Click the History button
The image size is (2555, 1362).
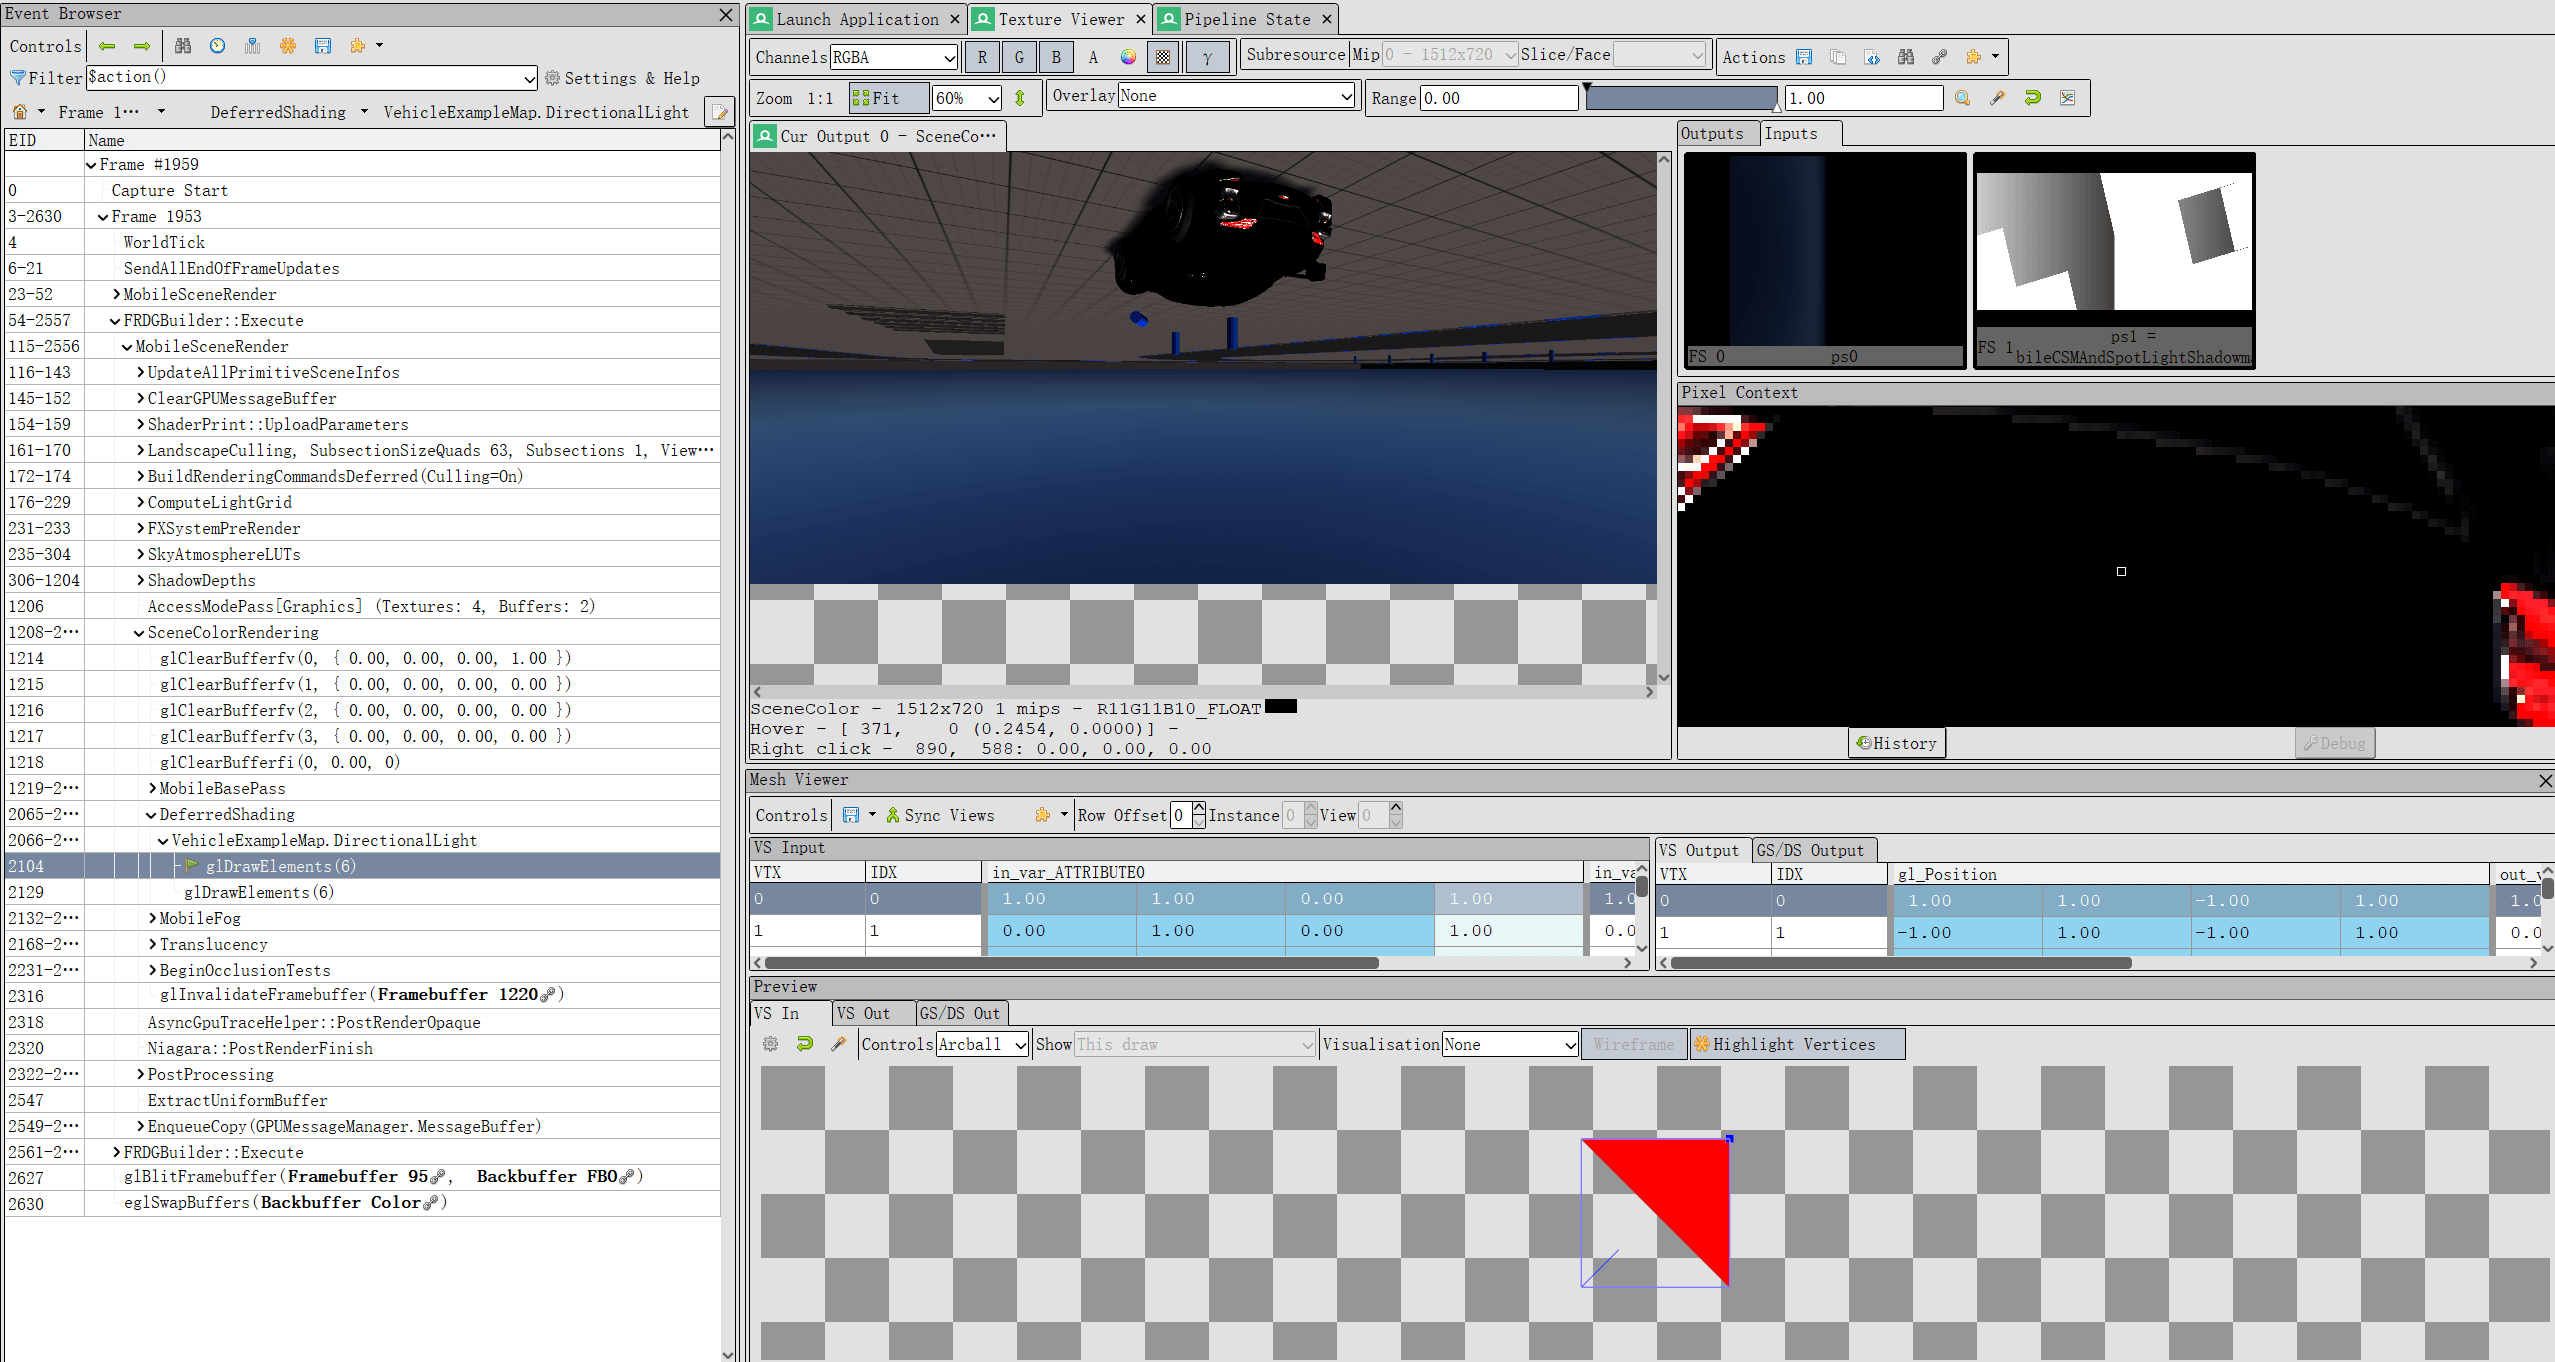click(x=1896, y=743)
